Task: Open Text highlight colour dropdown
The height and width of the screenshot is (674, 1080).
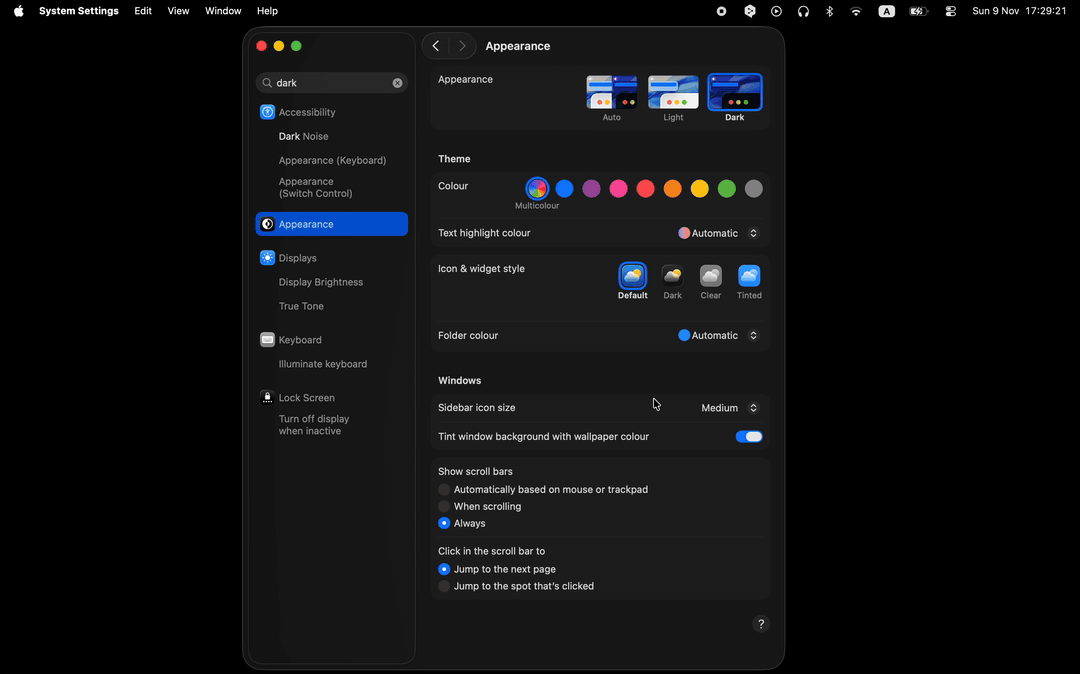Action: [718, 233]
